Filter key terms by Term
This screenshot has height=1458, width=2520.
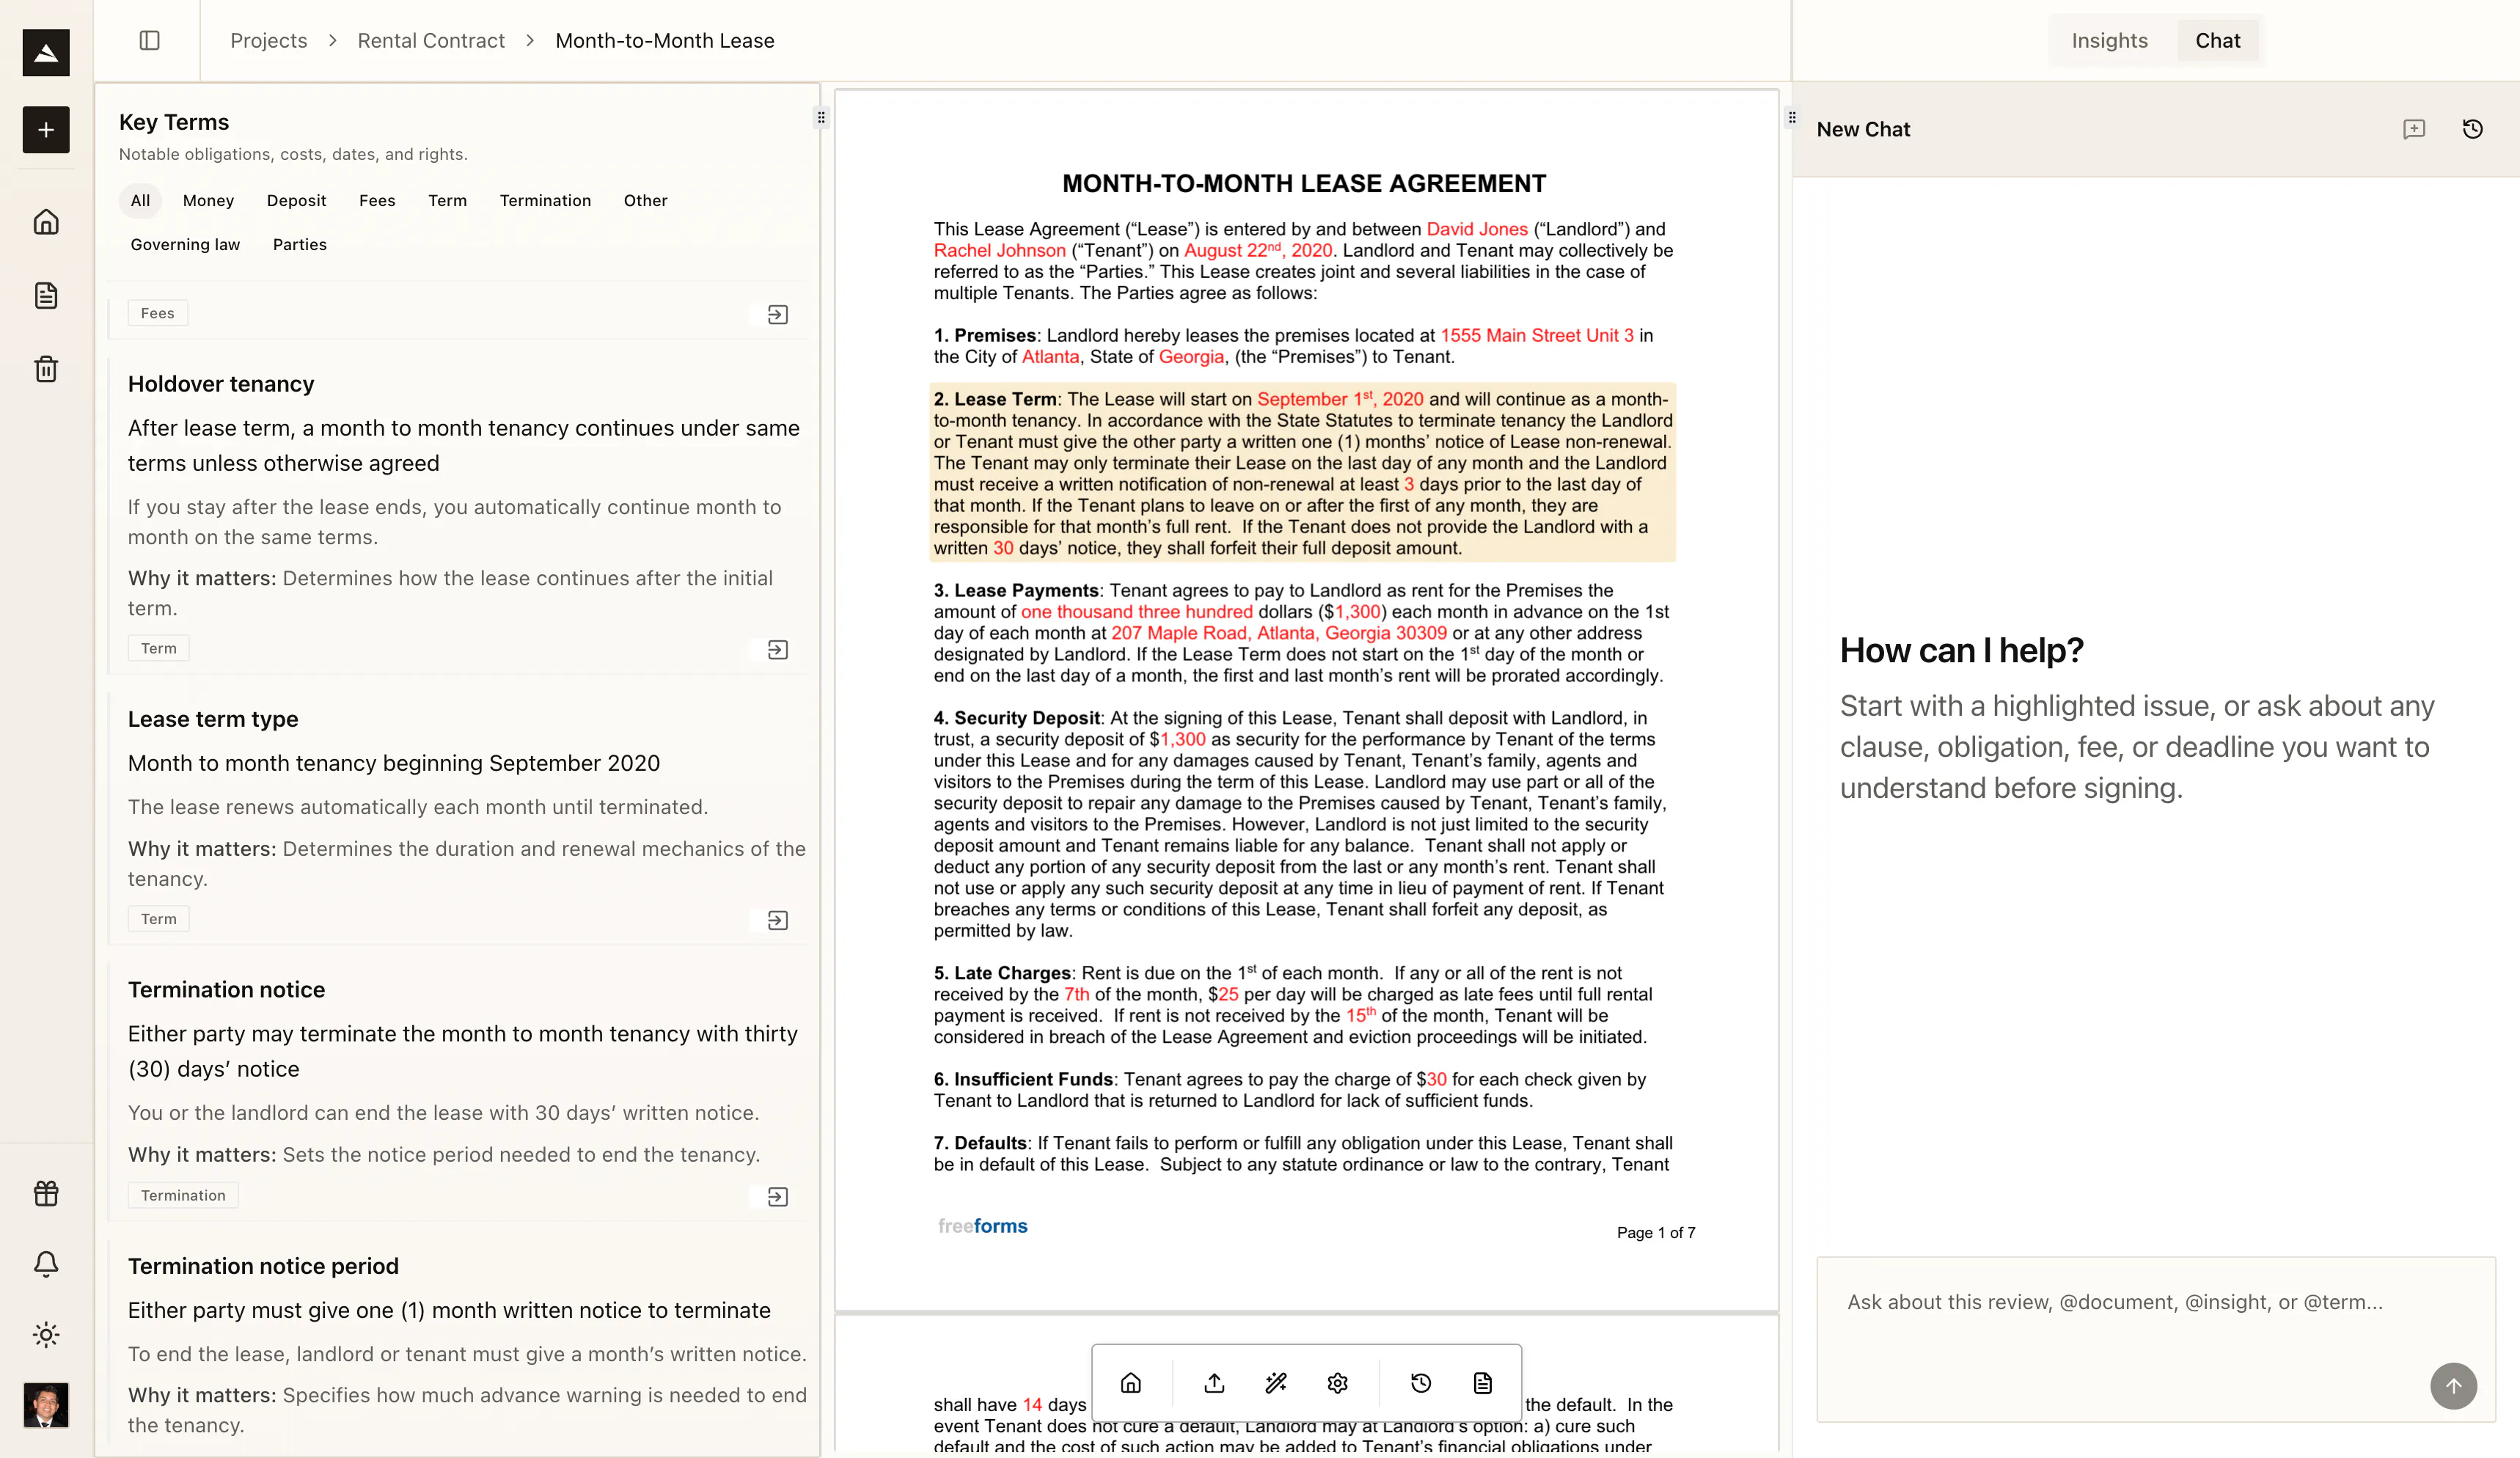coord(448,200)
